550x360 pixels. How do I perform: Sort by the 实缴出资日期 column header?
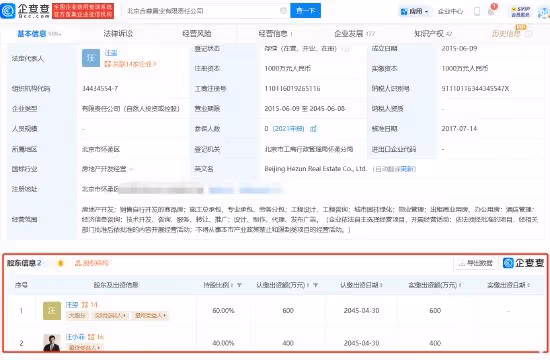(x=508, y=285)
